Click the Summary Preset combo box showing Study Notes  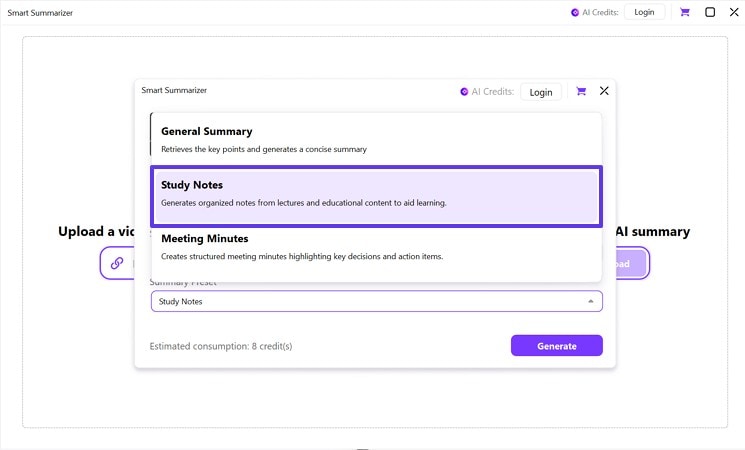coord(370,301)
